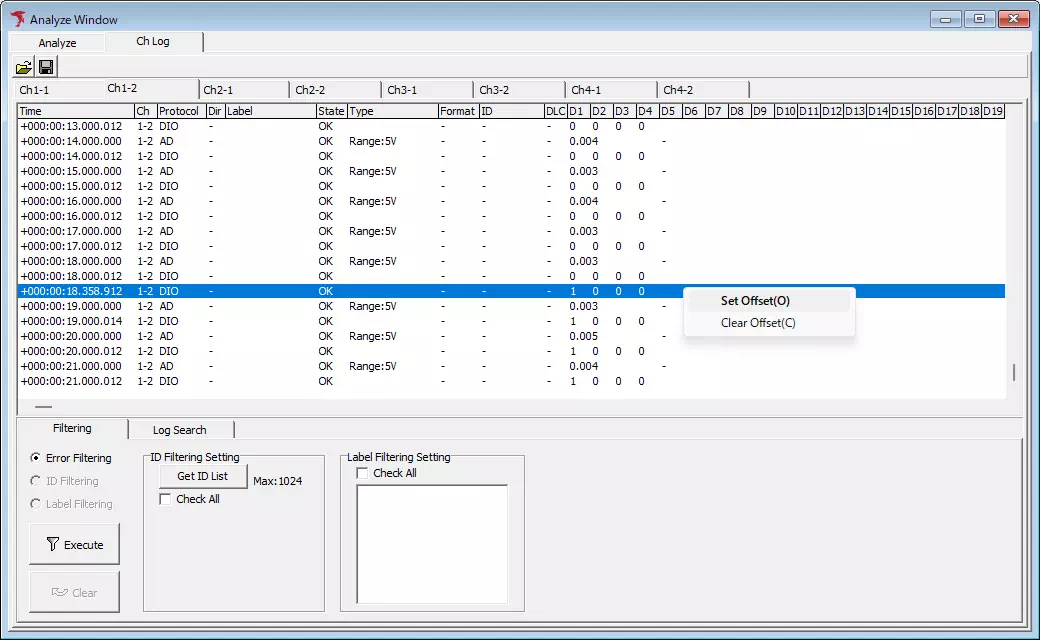Open the Log Search tab
Image resolution: width=1040 pixels, height=640 pixels.
[x=179, y=430]
